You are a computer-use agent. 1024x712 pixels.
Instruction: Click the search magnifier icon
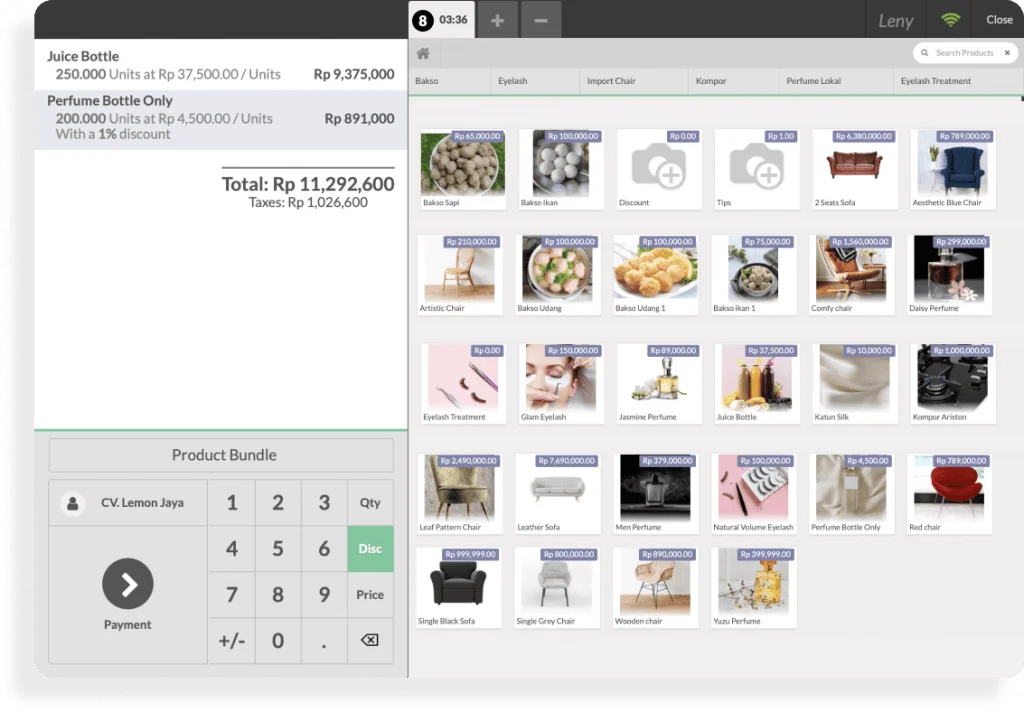925,53
